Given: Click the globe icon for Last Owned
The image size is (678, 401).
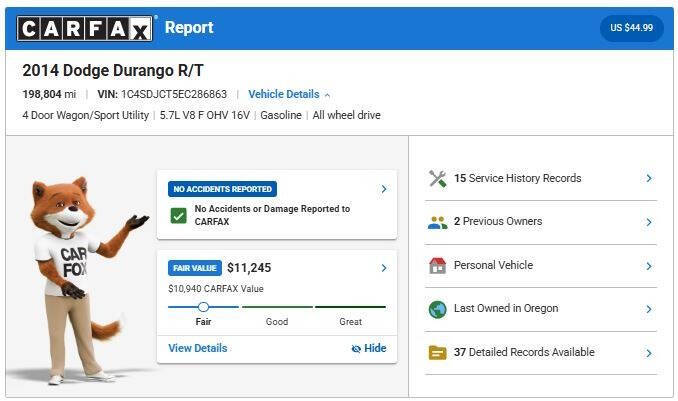Looking at the screenshot, I should (438, 309).
